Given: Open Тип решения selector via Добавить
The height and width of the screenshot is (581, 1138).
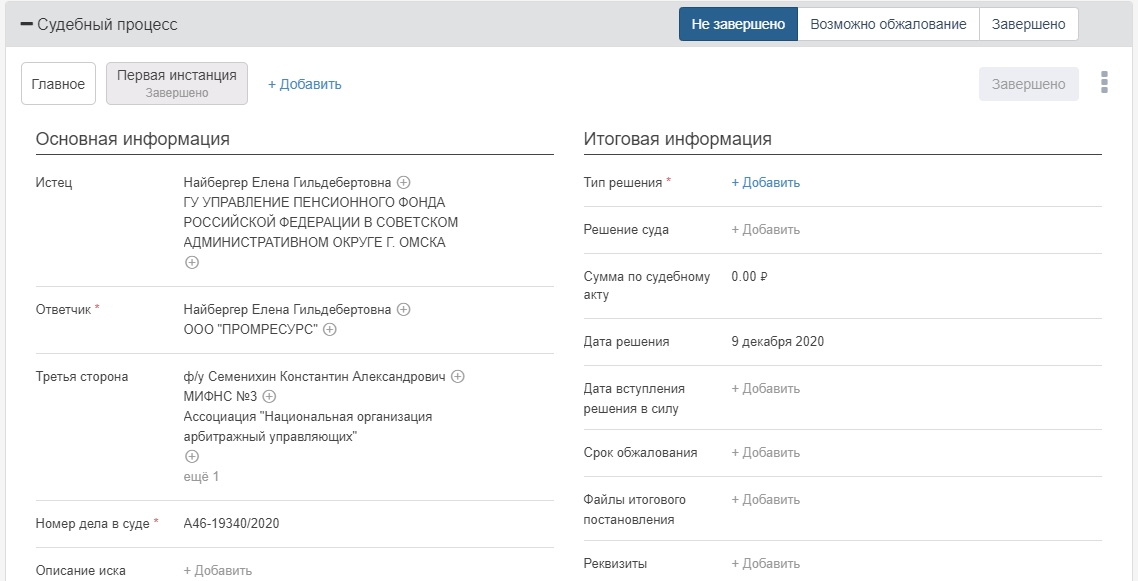Looking at the screenshot, I should 766,183.
